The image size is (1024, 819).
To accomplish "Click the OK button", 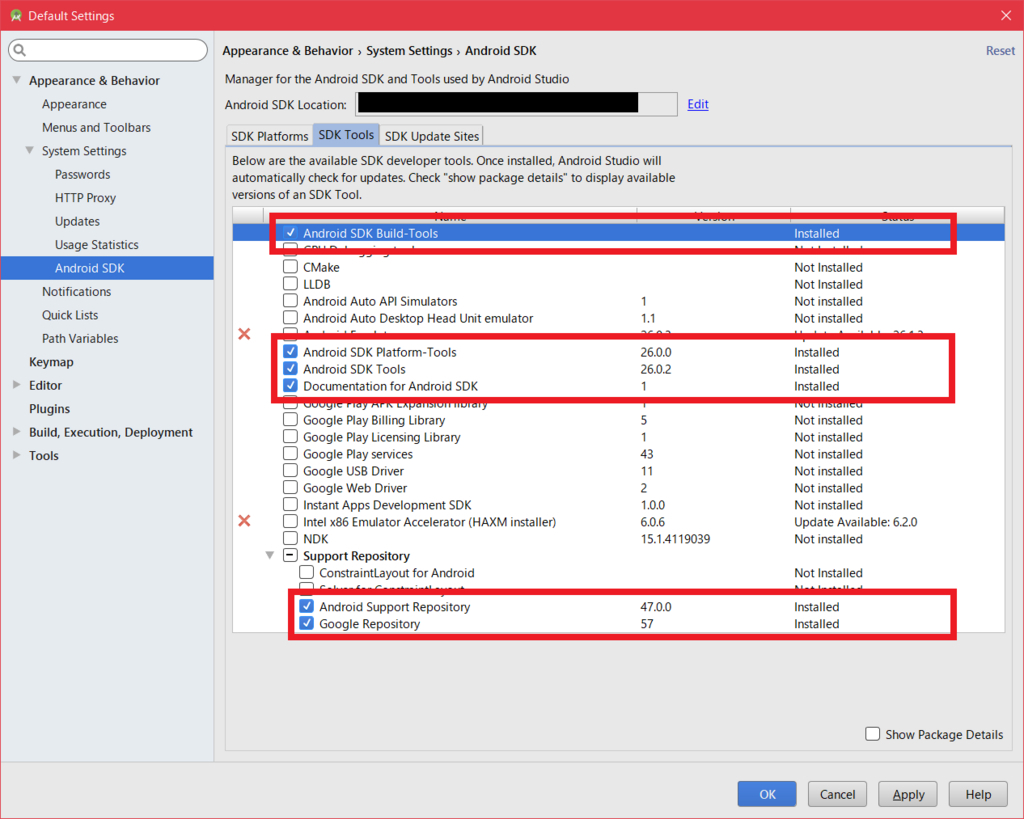I will [x=767, y=794].
